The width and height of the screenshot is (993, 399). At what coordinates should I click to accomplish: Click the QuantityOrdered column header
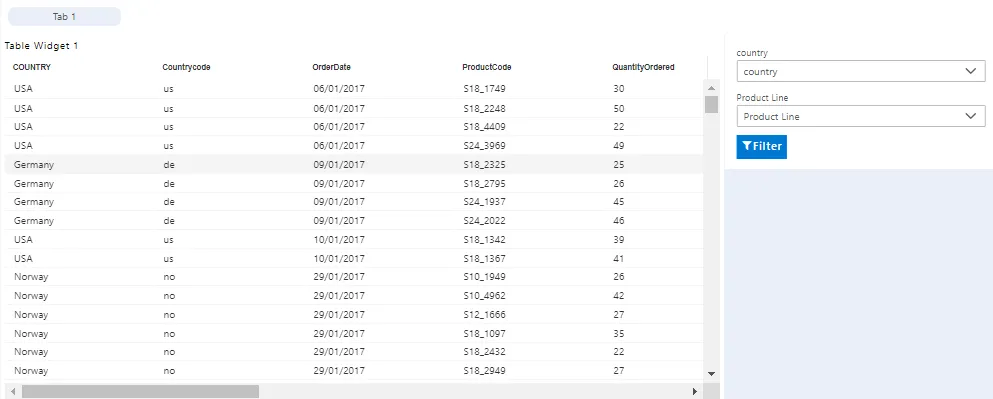[643, 67]
